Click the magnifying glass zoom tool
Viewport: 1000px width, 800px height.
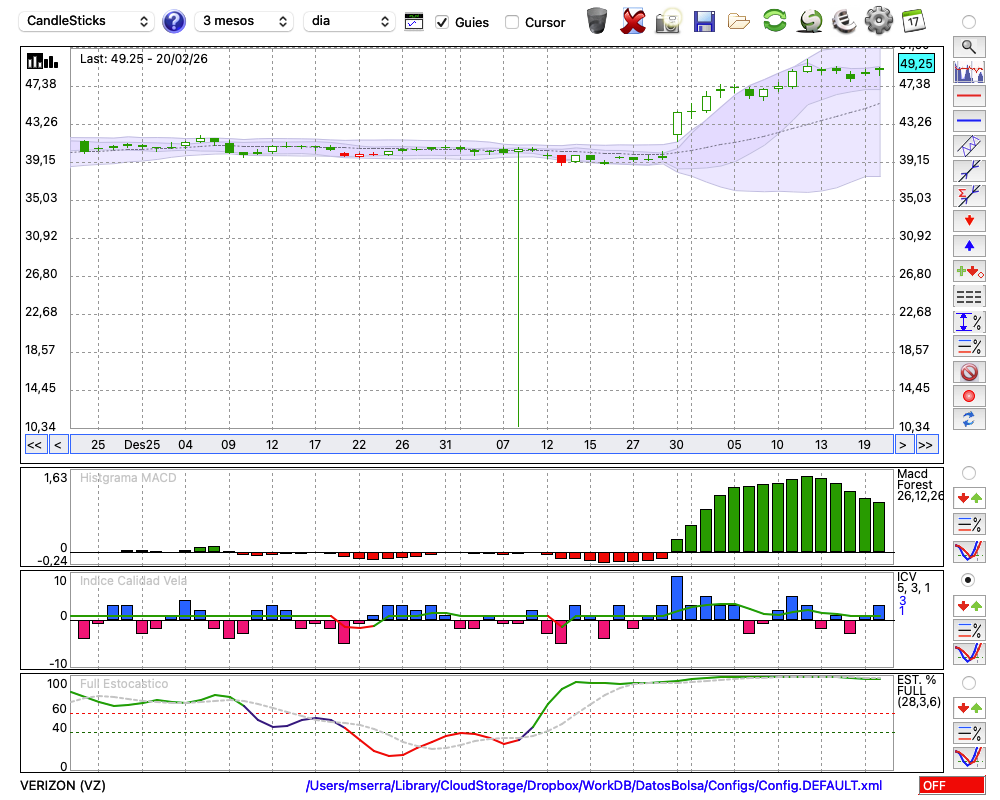[x=968, y=46]
